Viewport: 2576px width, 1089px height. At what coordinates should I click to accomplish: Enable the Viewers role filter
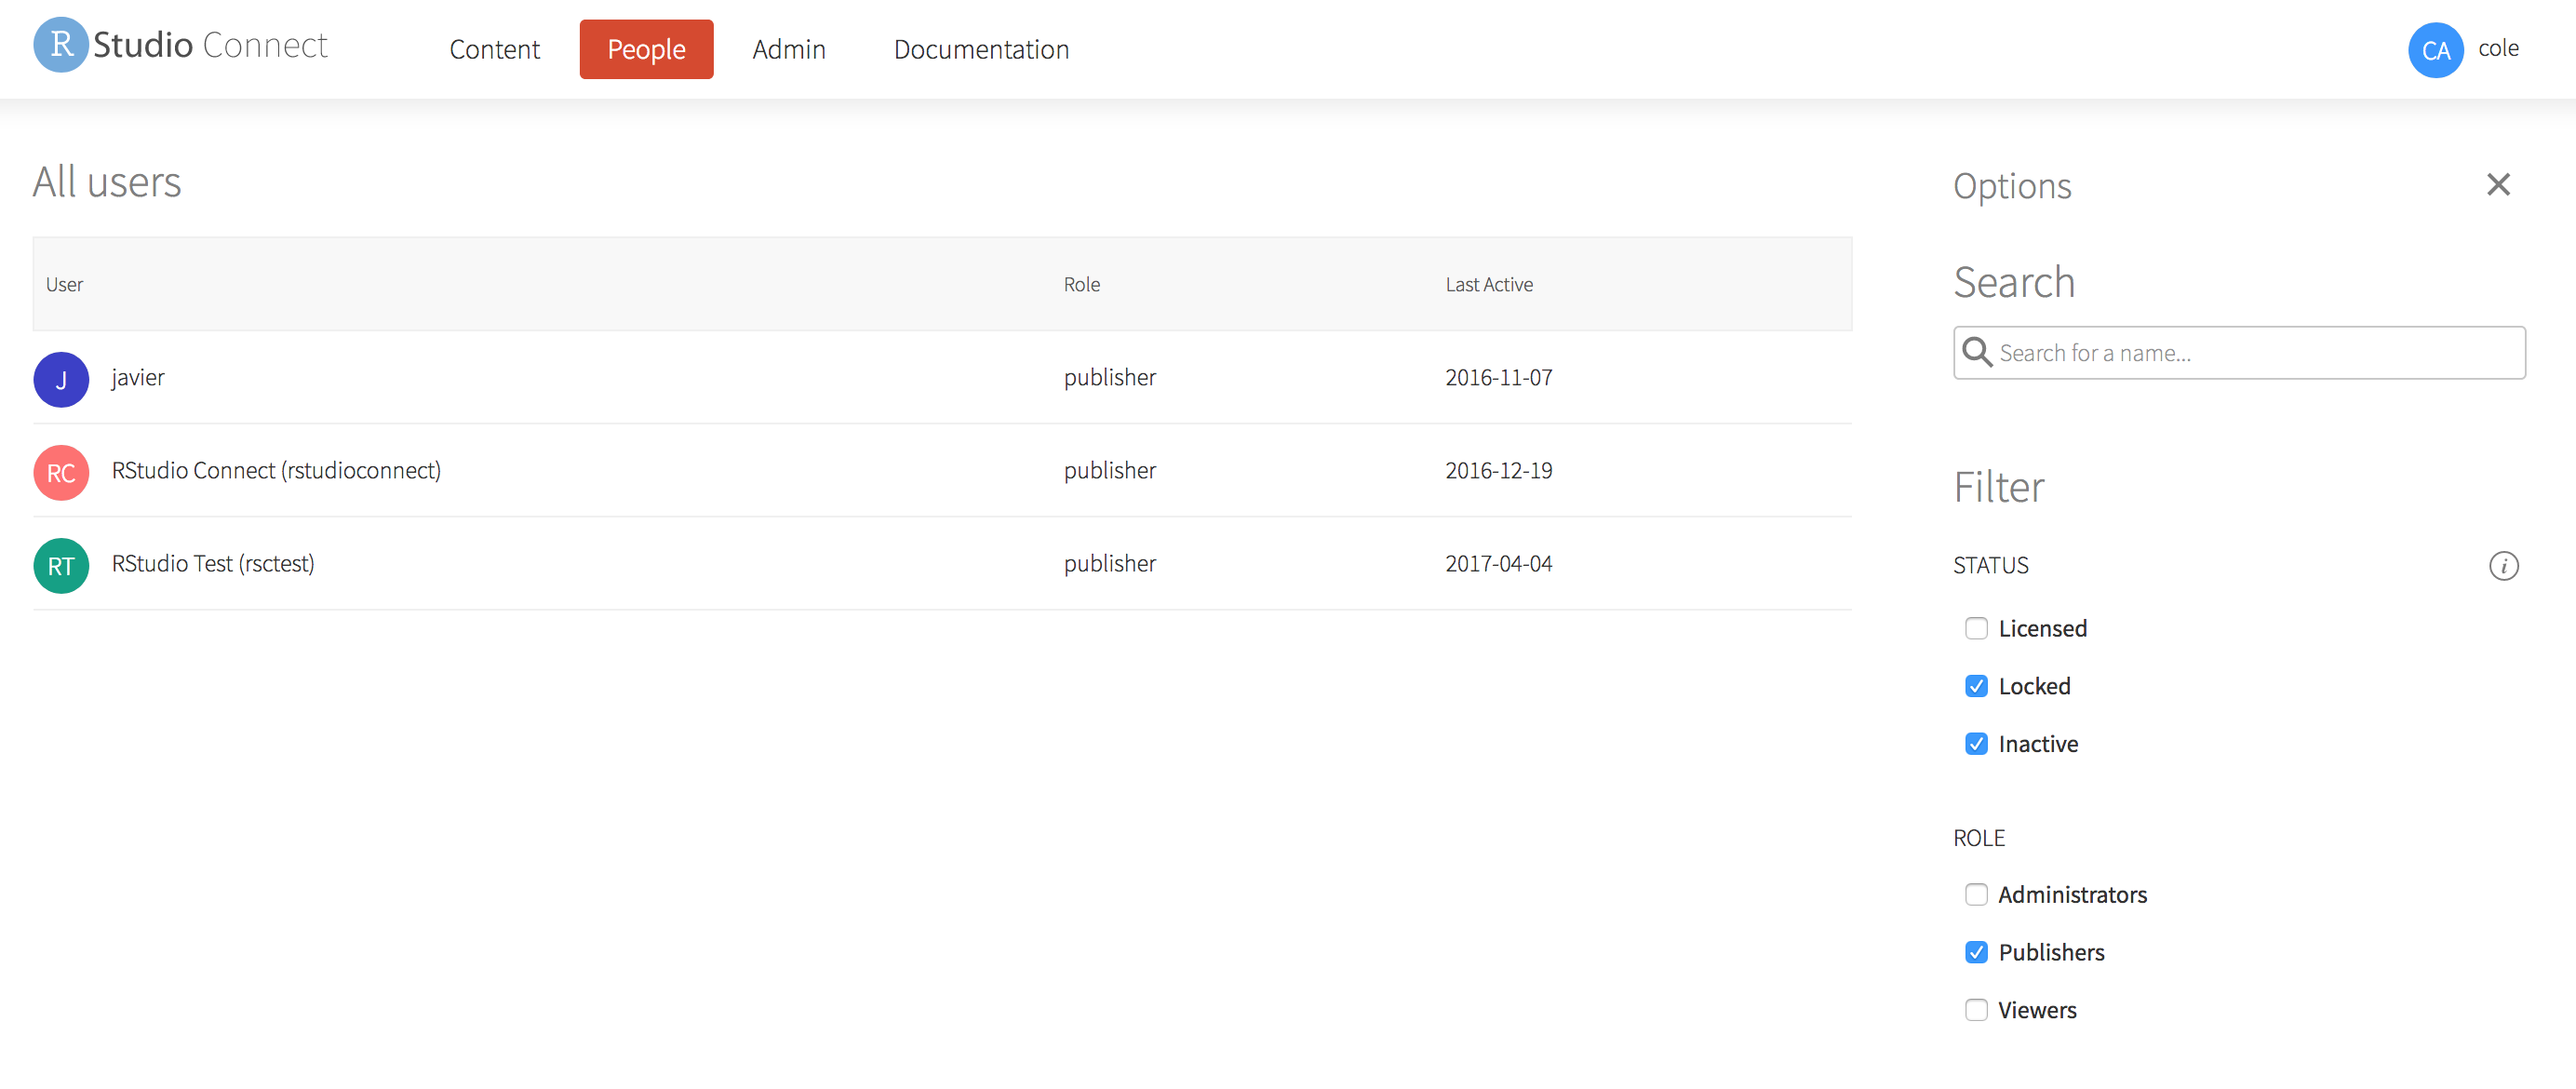(1976, 1010)
